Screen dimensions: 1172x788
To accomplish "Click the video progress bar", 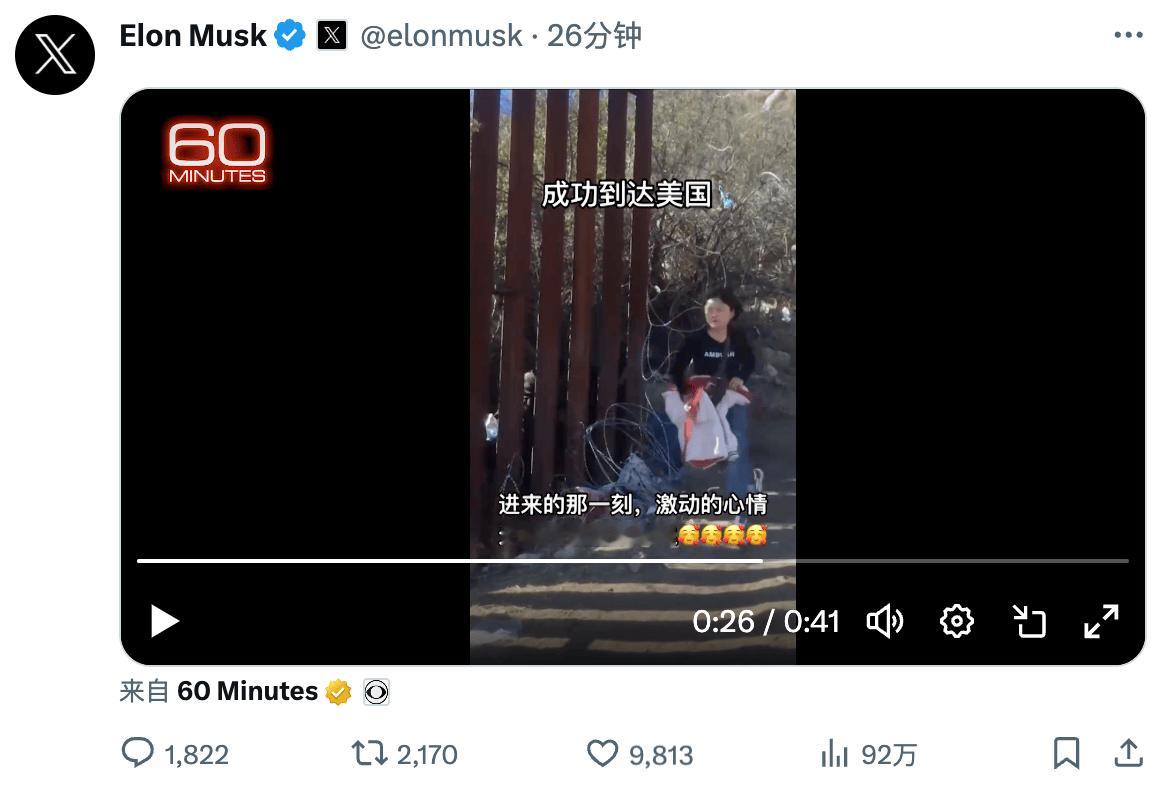I will [632, 560].
